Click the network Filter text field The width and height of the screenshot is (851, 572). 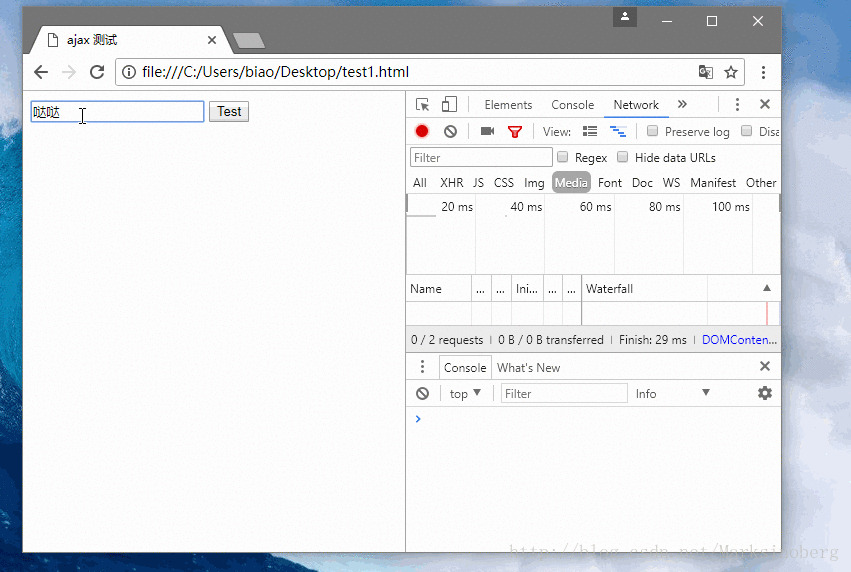[x=481, y=157]
